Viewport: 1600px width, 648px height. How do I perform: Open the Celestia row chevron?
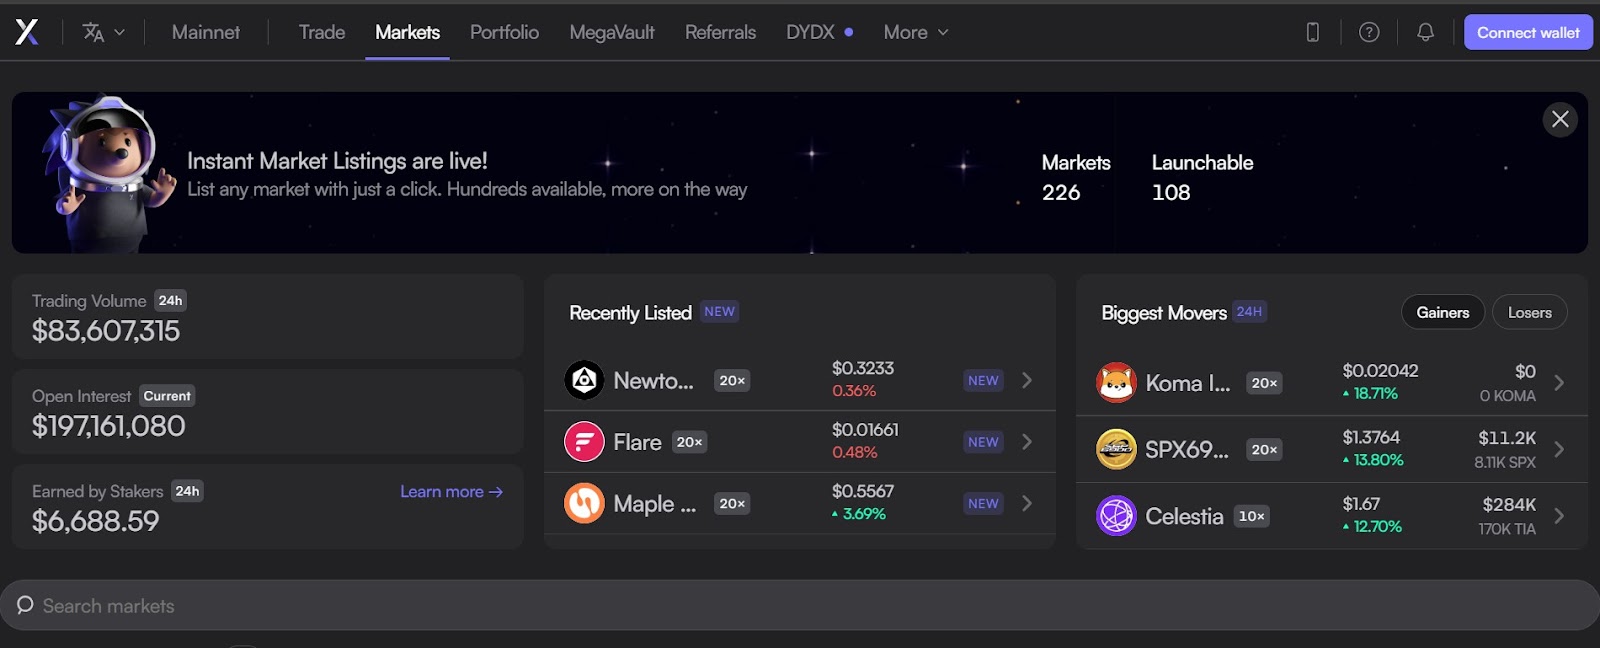(1559, 516)
